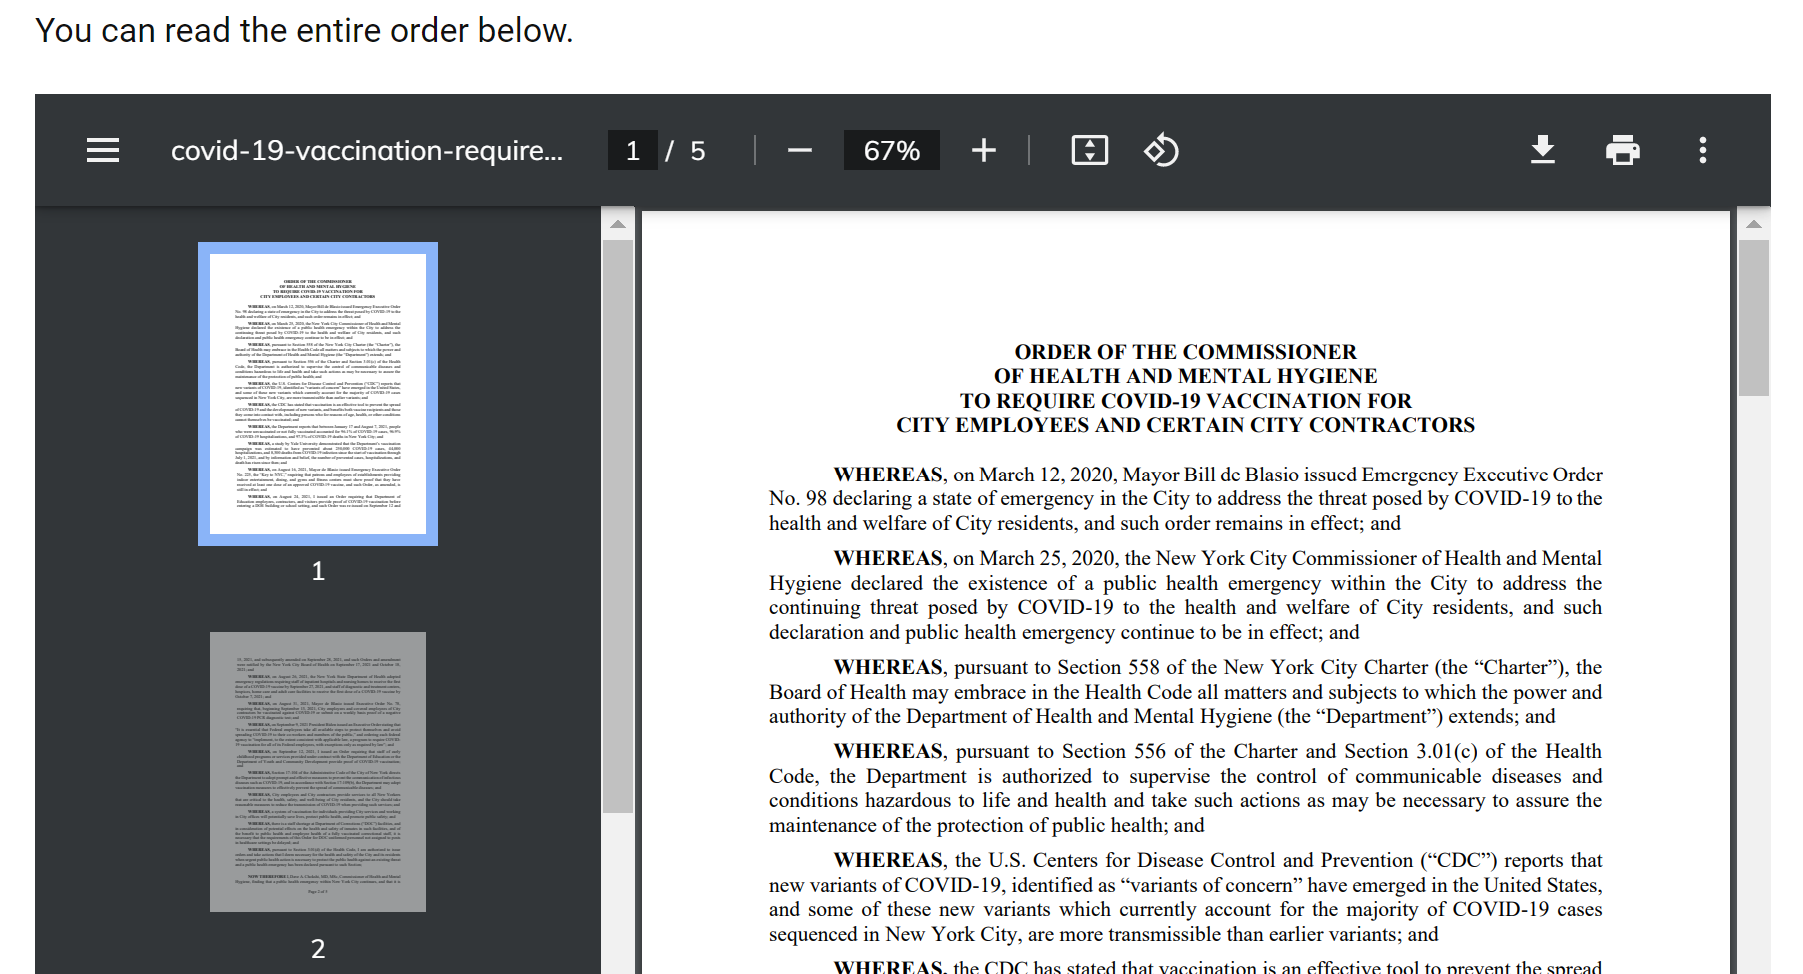Click the line 'TO REQUIRE COVID-19 VACCINATION FOR'
Image resolution: width=1803 pixels, height=974 pixels.
tap(1186, 401)
